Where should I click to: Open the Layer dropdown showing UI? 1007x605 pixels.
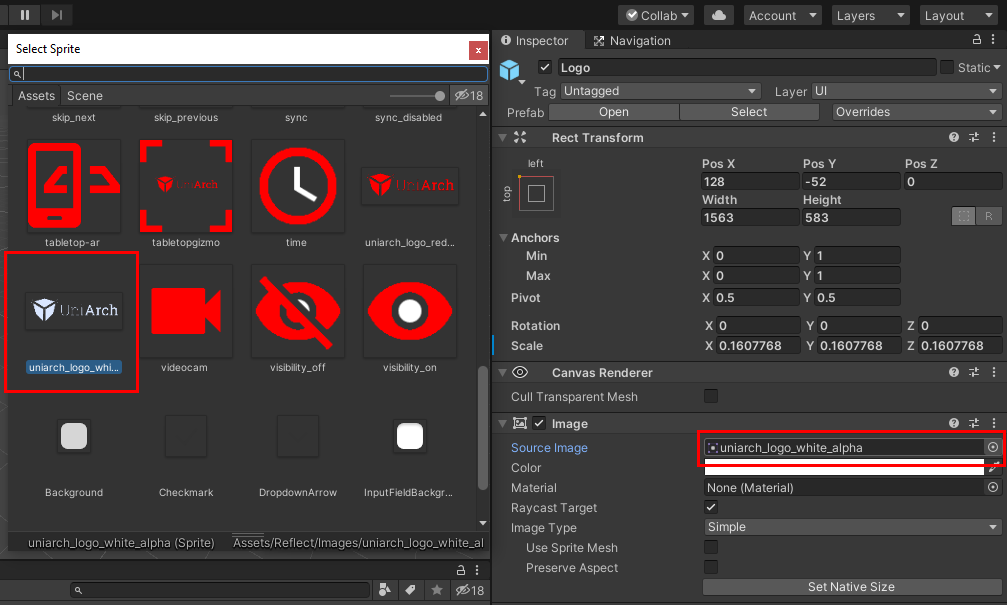(x=906, y=91)
